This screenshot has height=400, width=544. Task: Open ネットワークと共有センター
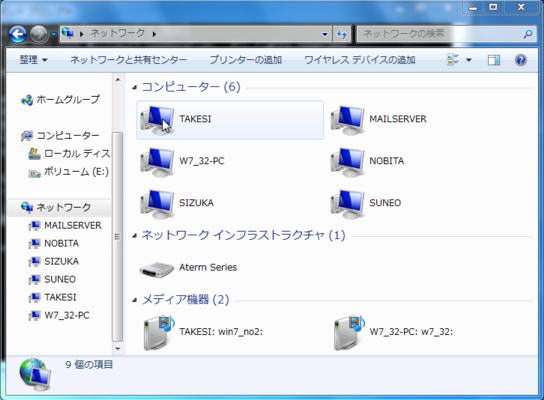pos(128,60)
